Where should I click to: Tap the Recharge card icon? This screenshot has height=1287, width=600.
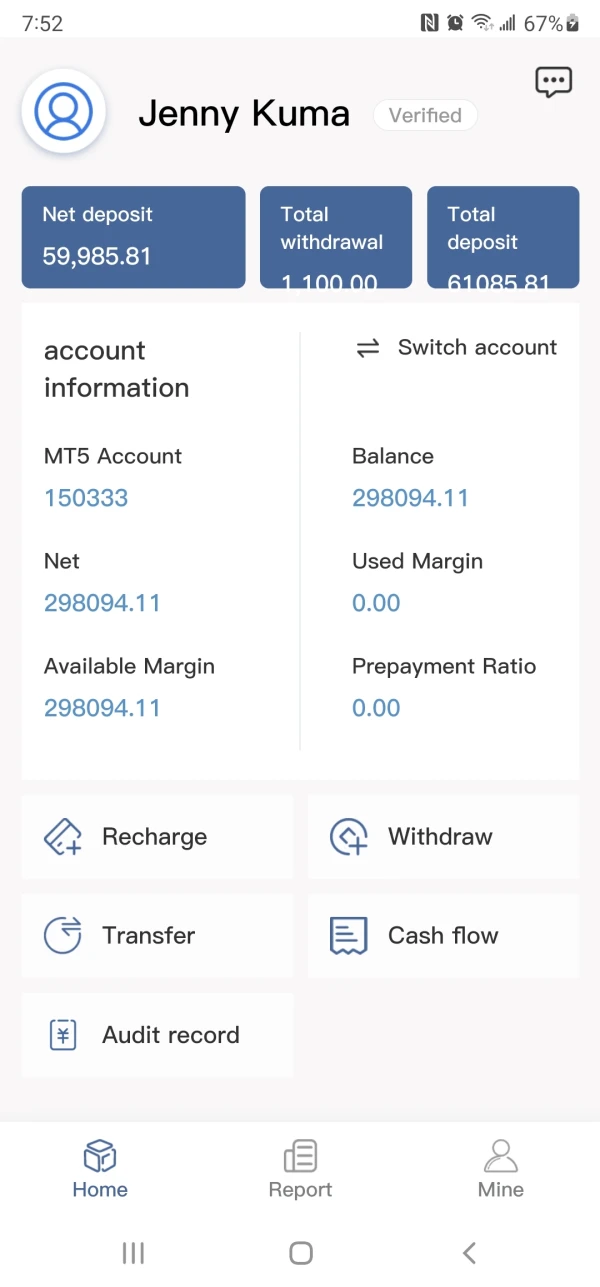pyautogui.click(x=63, y=837)
